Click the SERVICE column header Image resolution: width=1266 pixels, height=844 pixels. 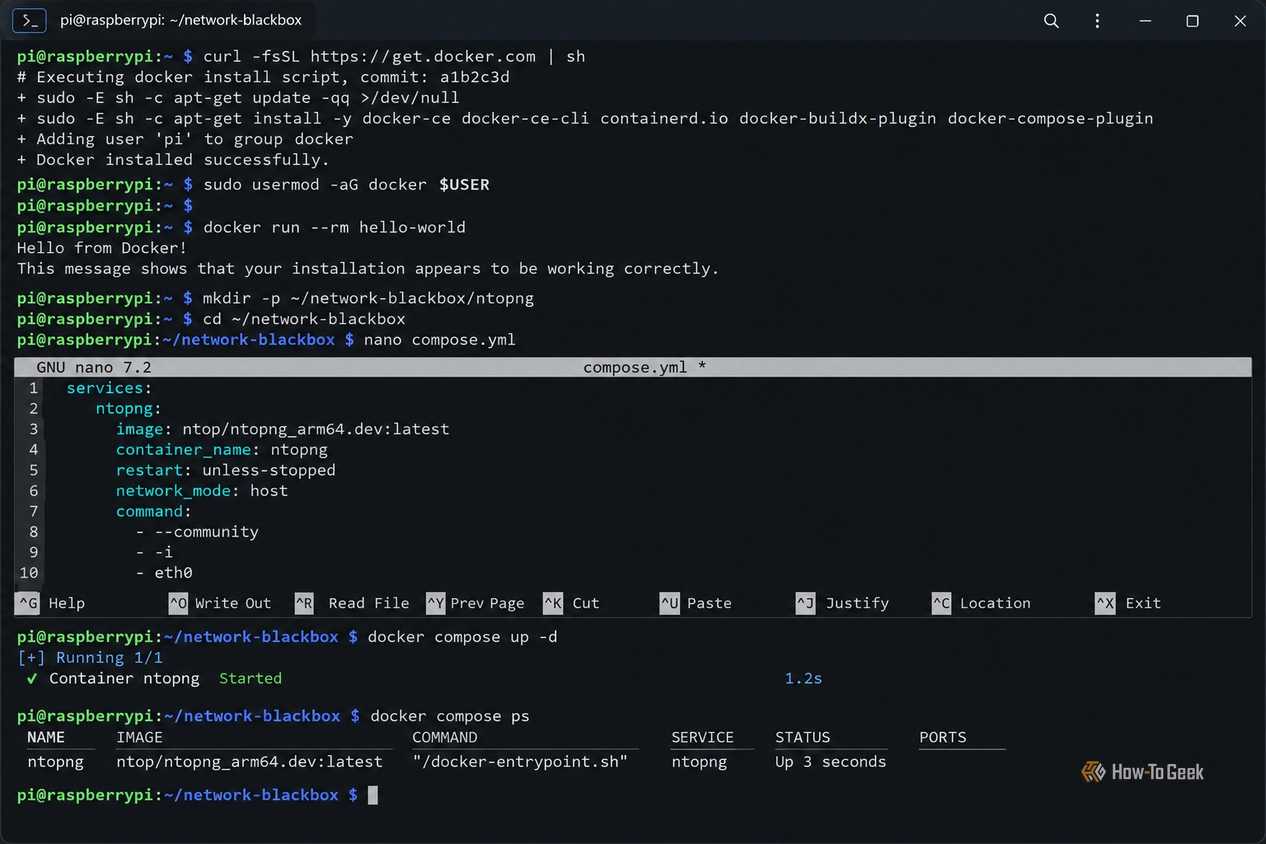702,737
